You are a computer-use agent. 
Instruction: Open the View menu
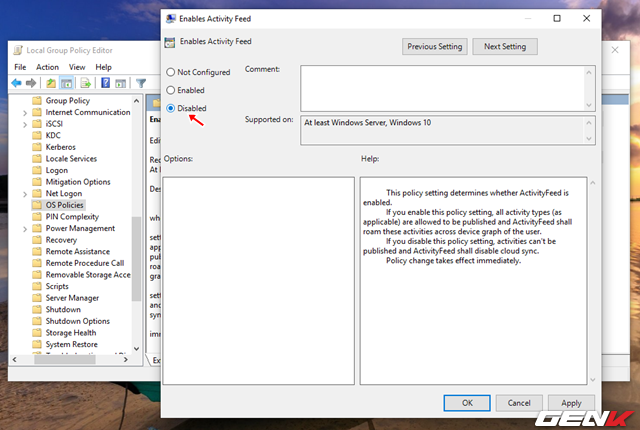[x=75, y=67]
